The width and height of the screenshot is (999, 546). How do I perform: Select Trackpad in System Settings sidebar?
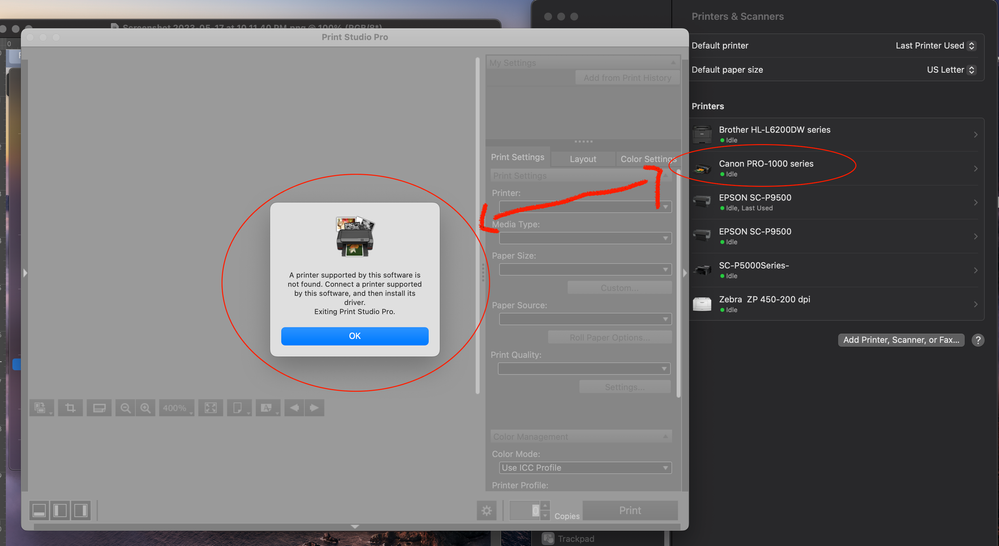click(568, 539)
